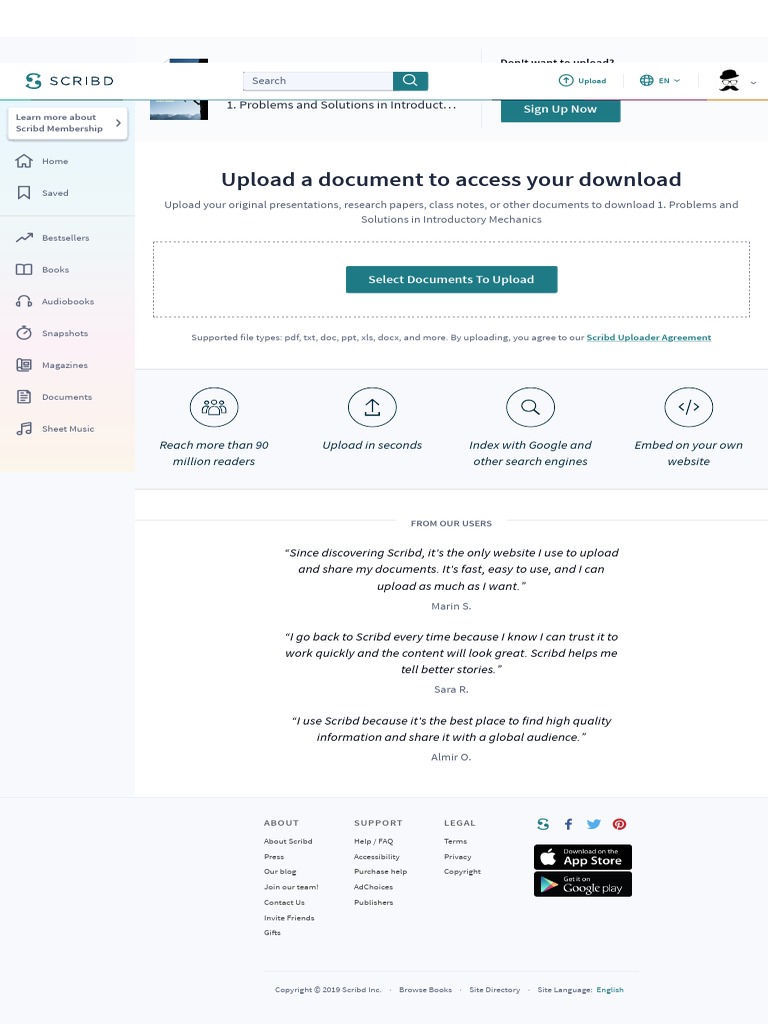Click in the Search input field
768x1024 pixels.
318,80
